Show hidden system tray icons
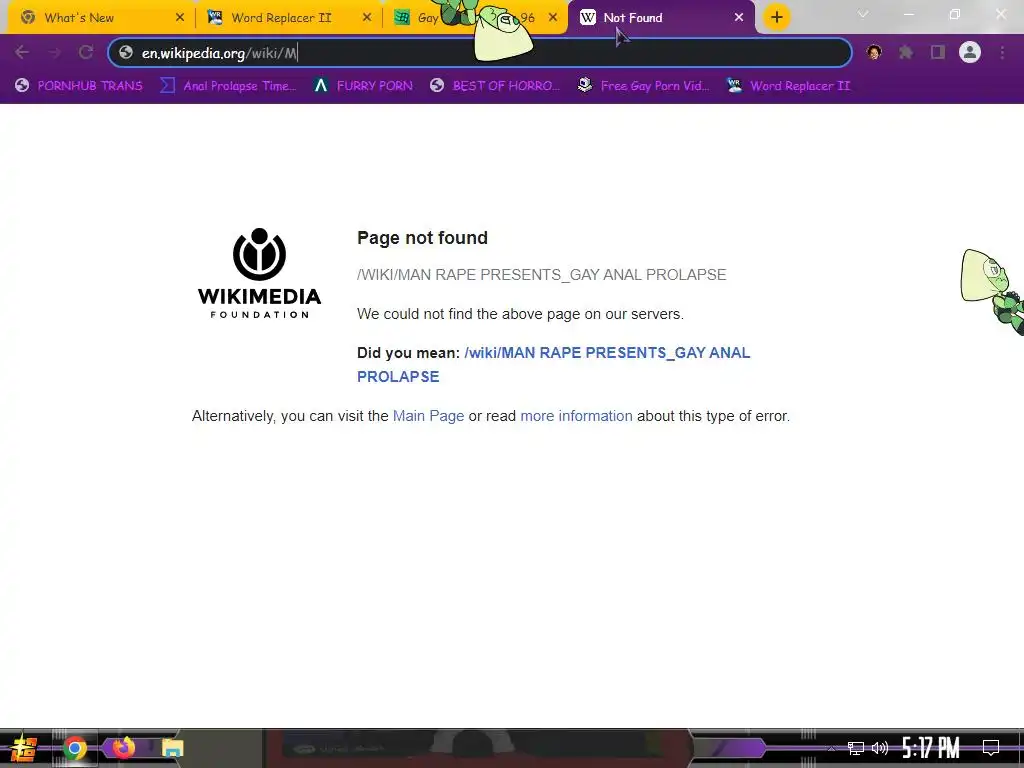Image resolution: width=1024 pixels, height=768 pixels. click(831, 748)
